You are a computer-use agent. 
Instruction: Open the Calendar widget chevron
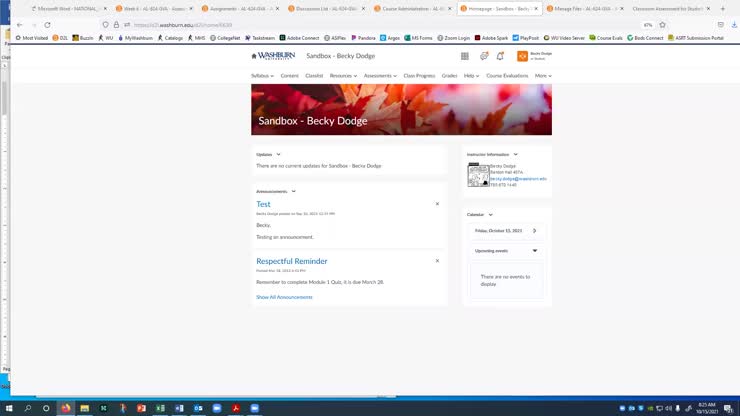click(x=490, y=214)
